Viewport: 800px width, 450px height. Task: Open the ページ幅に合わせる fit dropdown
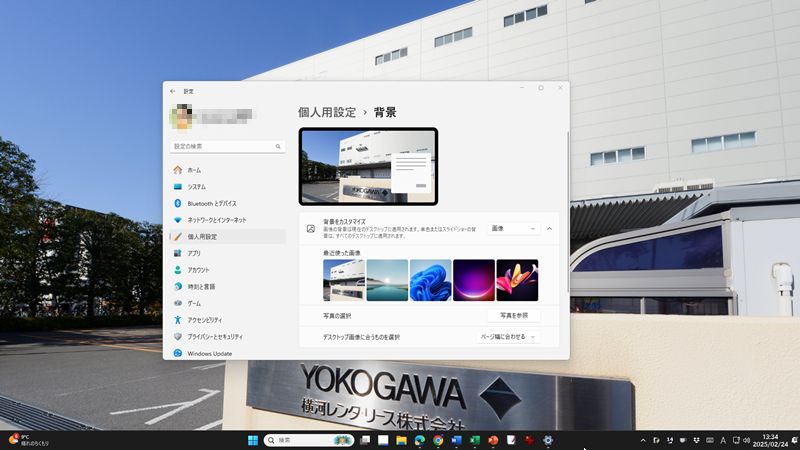coord(508,337)
